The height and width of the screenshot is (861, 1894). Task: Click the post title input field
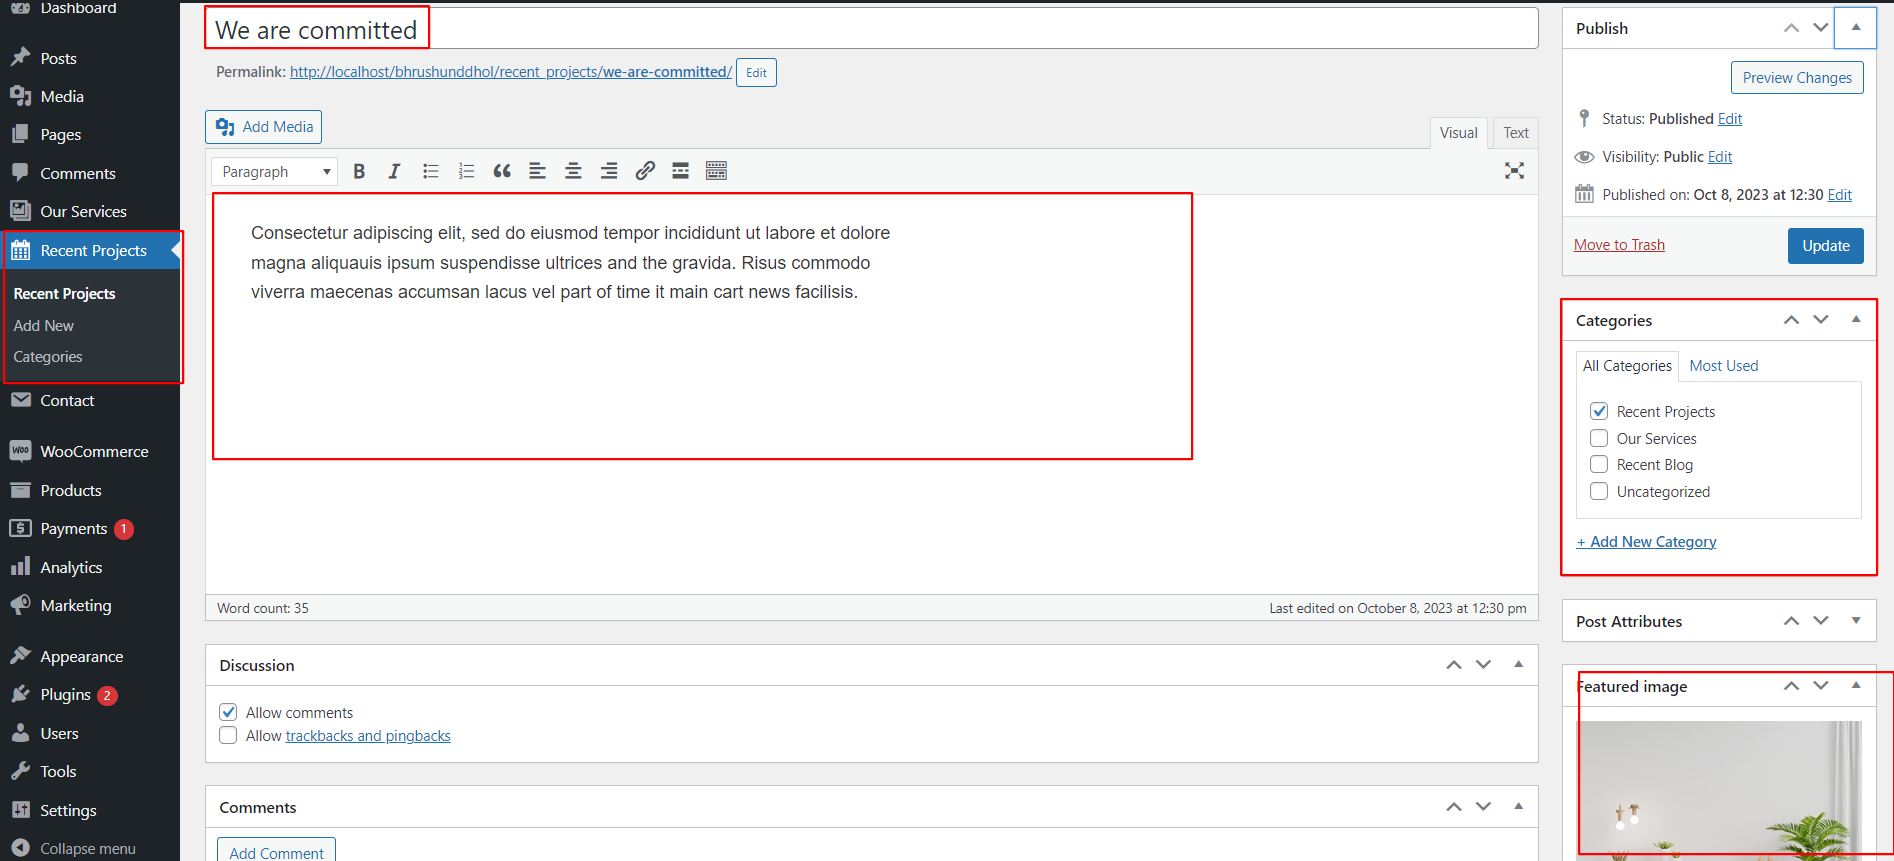point(870,30)
